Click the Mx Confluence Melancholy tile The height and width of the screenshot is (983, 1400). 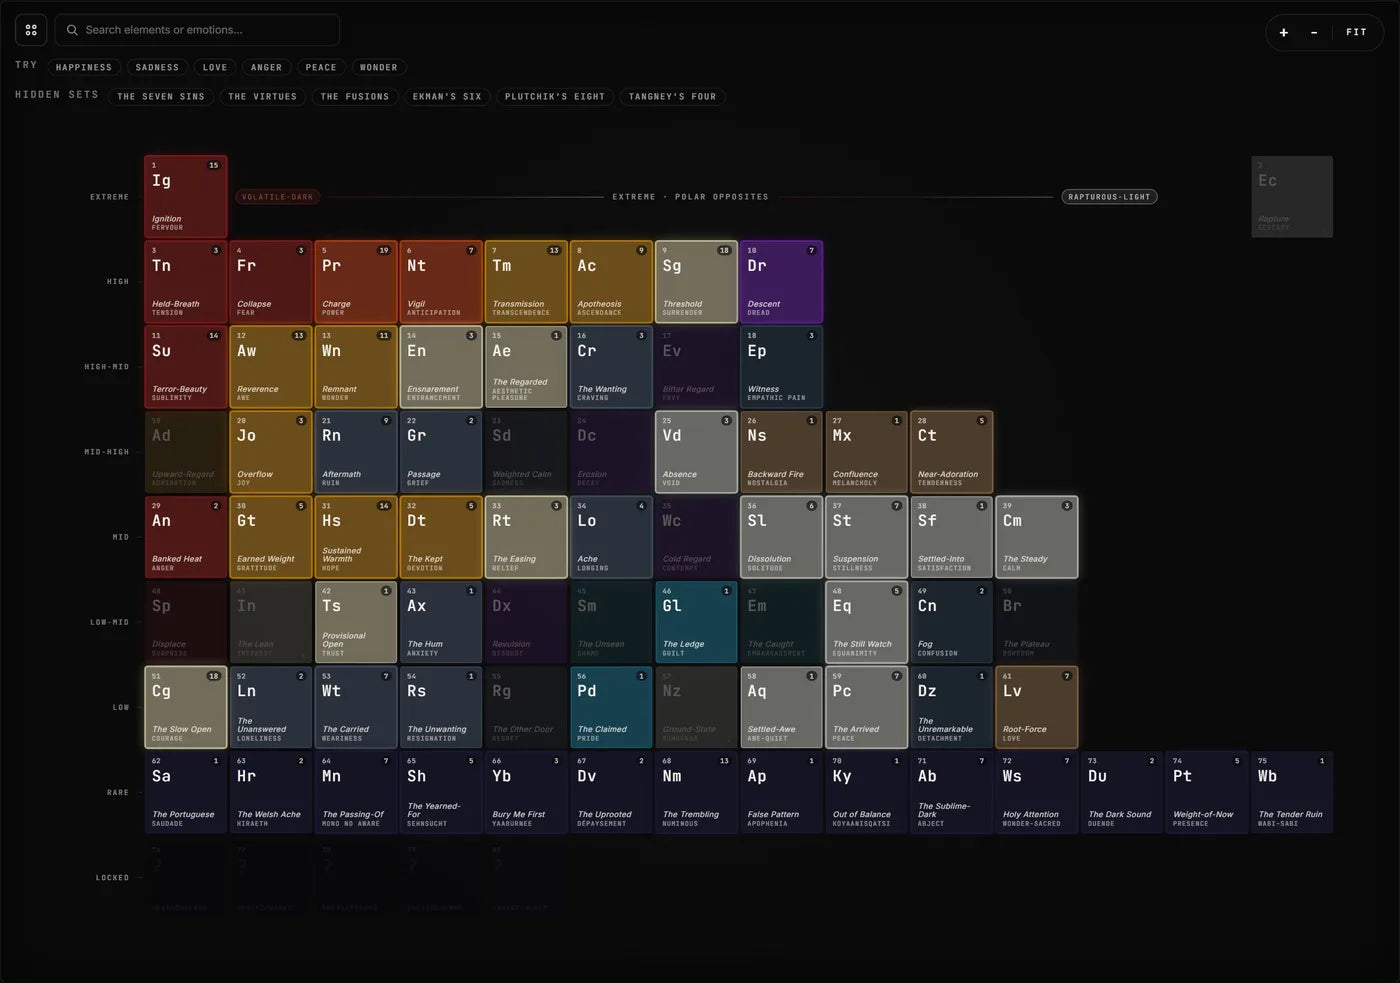[x=866, y=451]
